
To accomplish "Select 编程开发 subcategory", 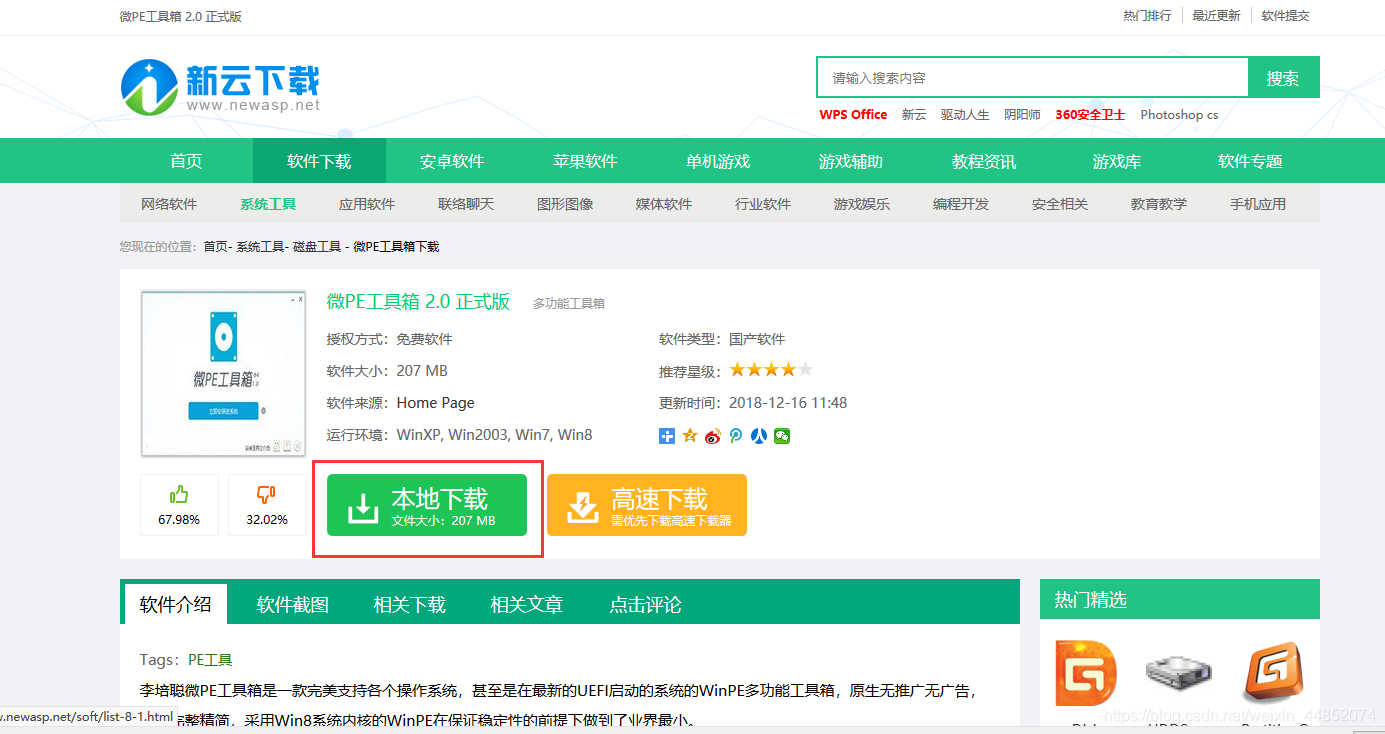I will pyautogui.click(x=961, y=204).
